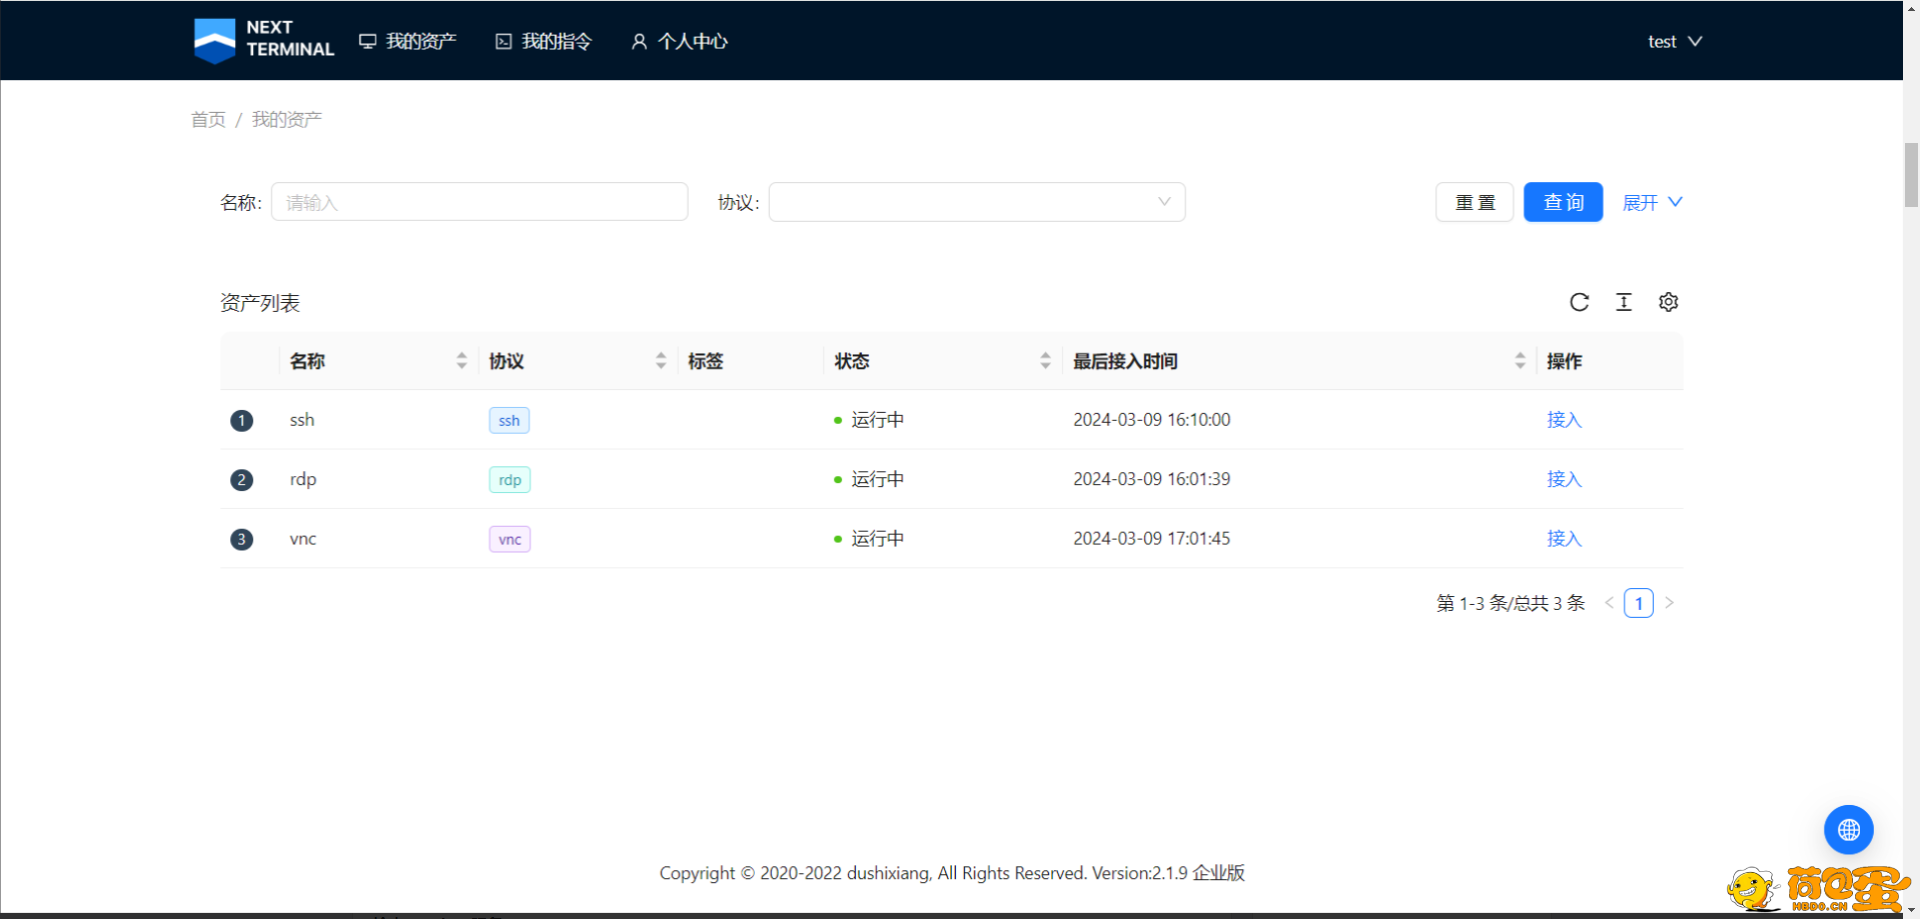Click row number badge 3

point(241,539)
